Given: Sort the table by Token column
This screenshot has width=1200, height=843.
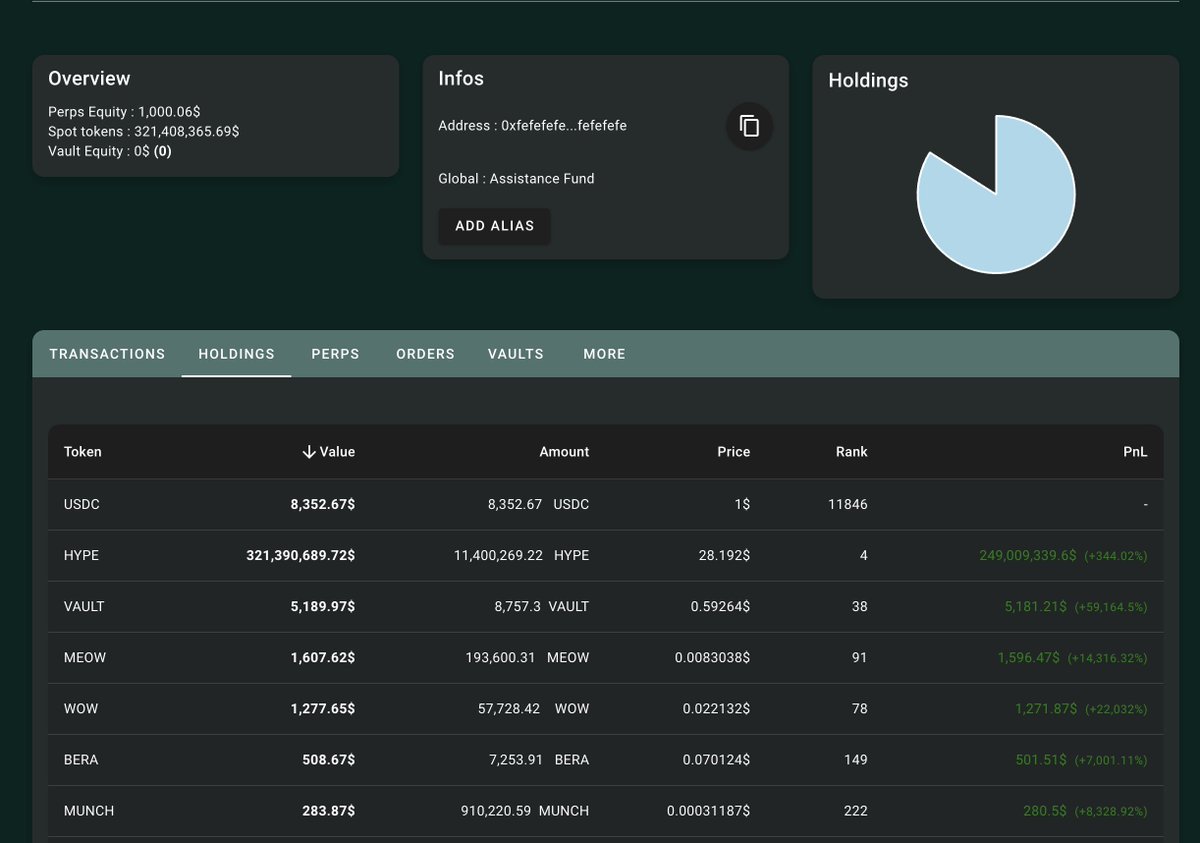Looking at the screenshot, I should [82, 451].
